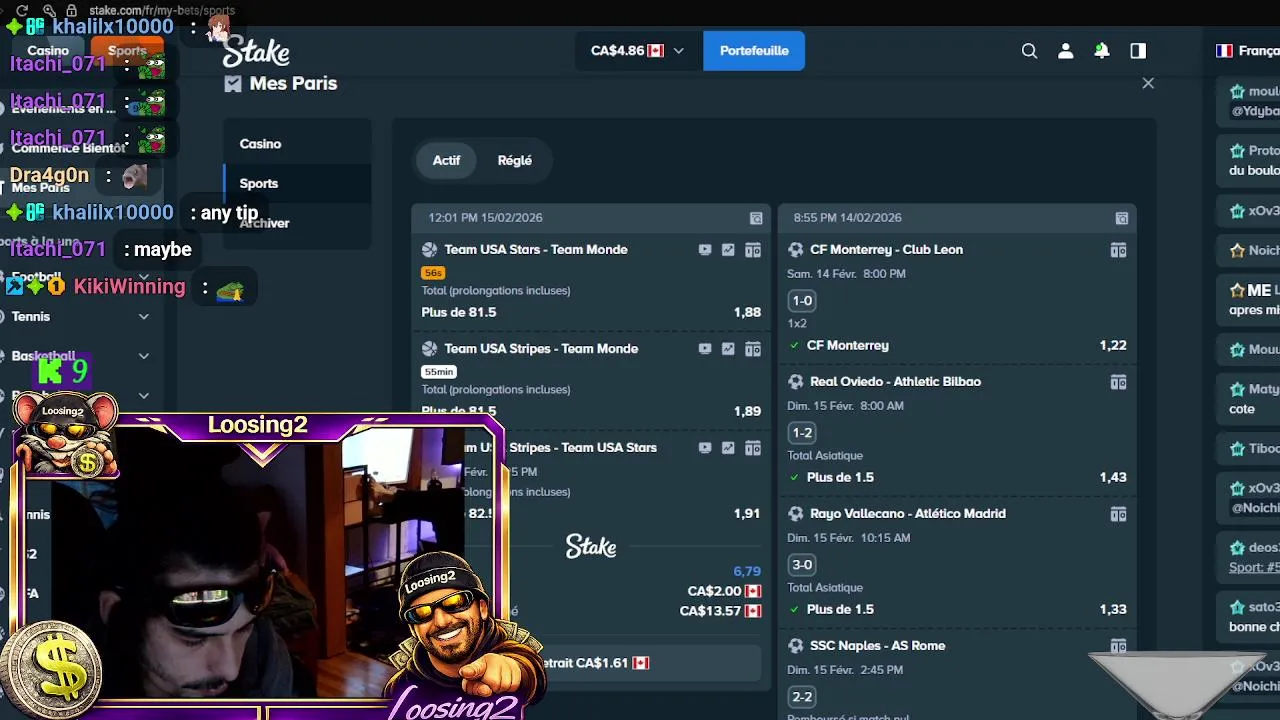Screen dimensions: 1280x720
Task: Click the Stake logo in the header
Action: (x=256, y=52)
